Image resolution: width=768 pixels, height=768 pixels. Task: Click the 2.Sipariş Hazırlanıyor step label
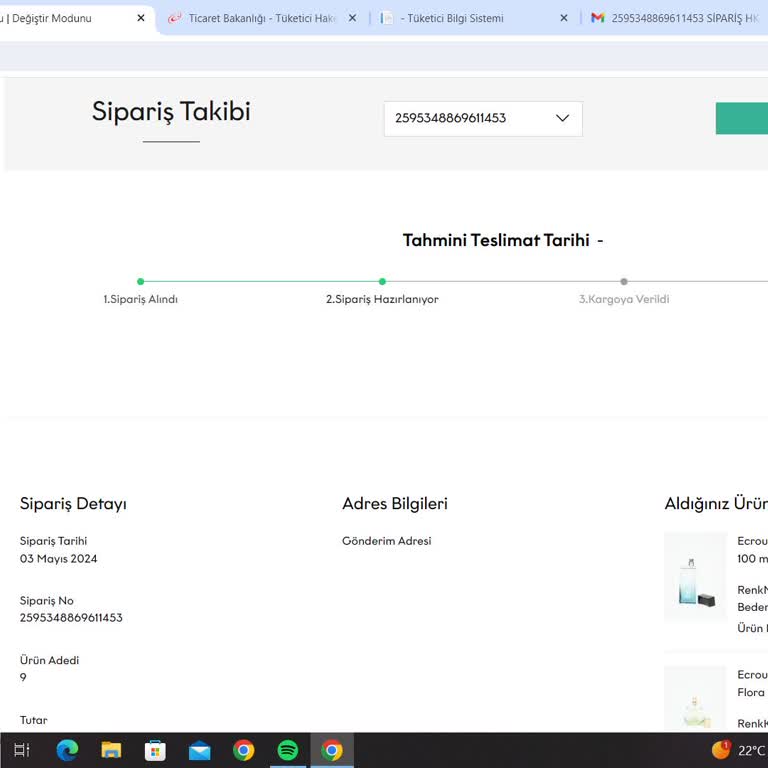(382, 299)
